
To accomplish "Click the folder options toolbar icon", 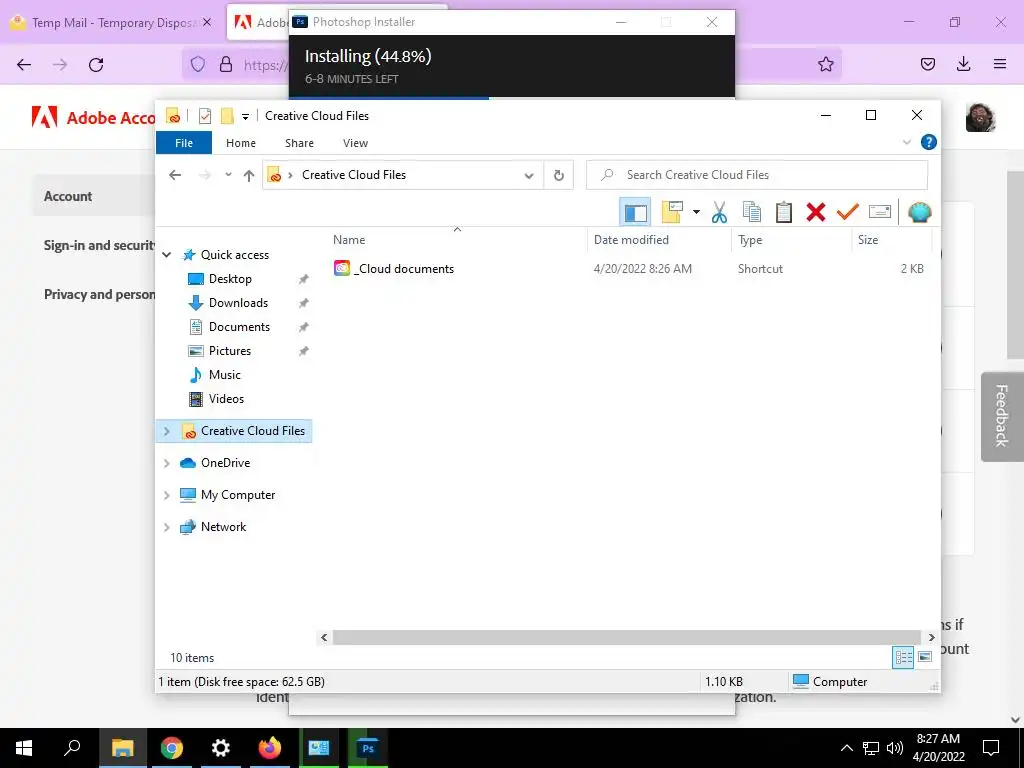I will 672,212.
